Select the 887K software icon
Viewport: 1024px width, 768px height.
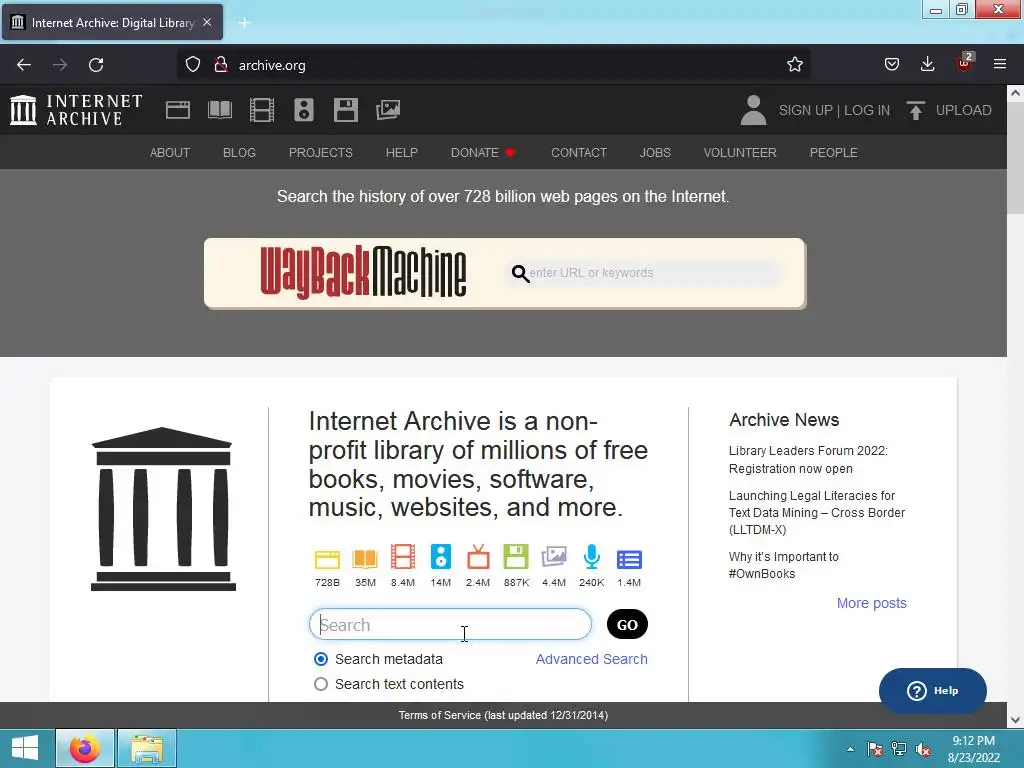click(x=516, y=557)
